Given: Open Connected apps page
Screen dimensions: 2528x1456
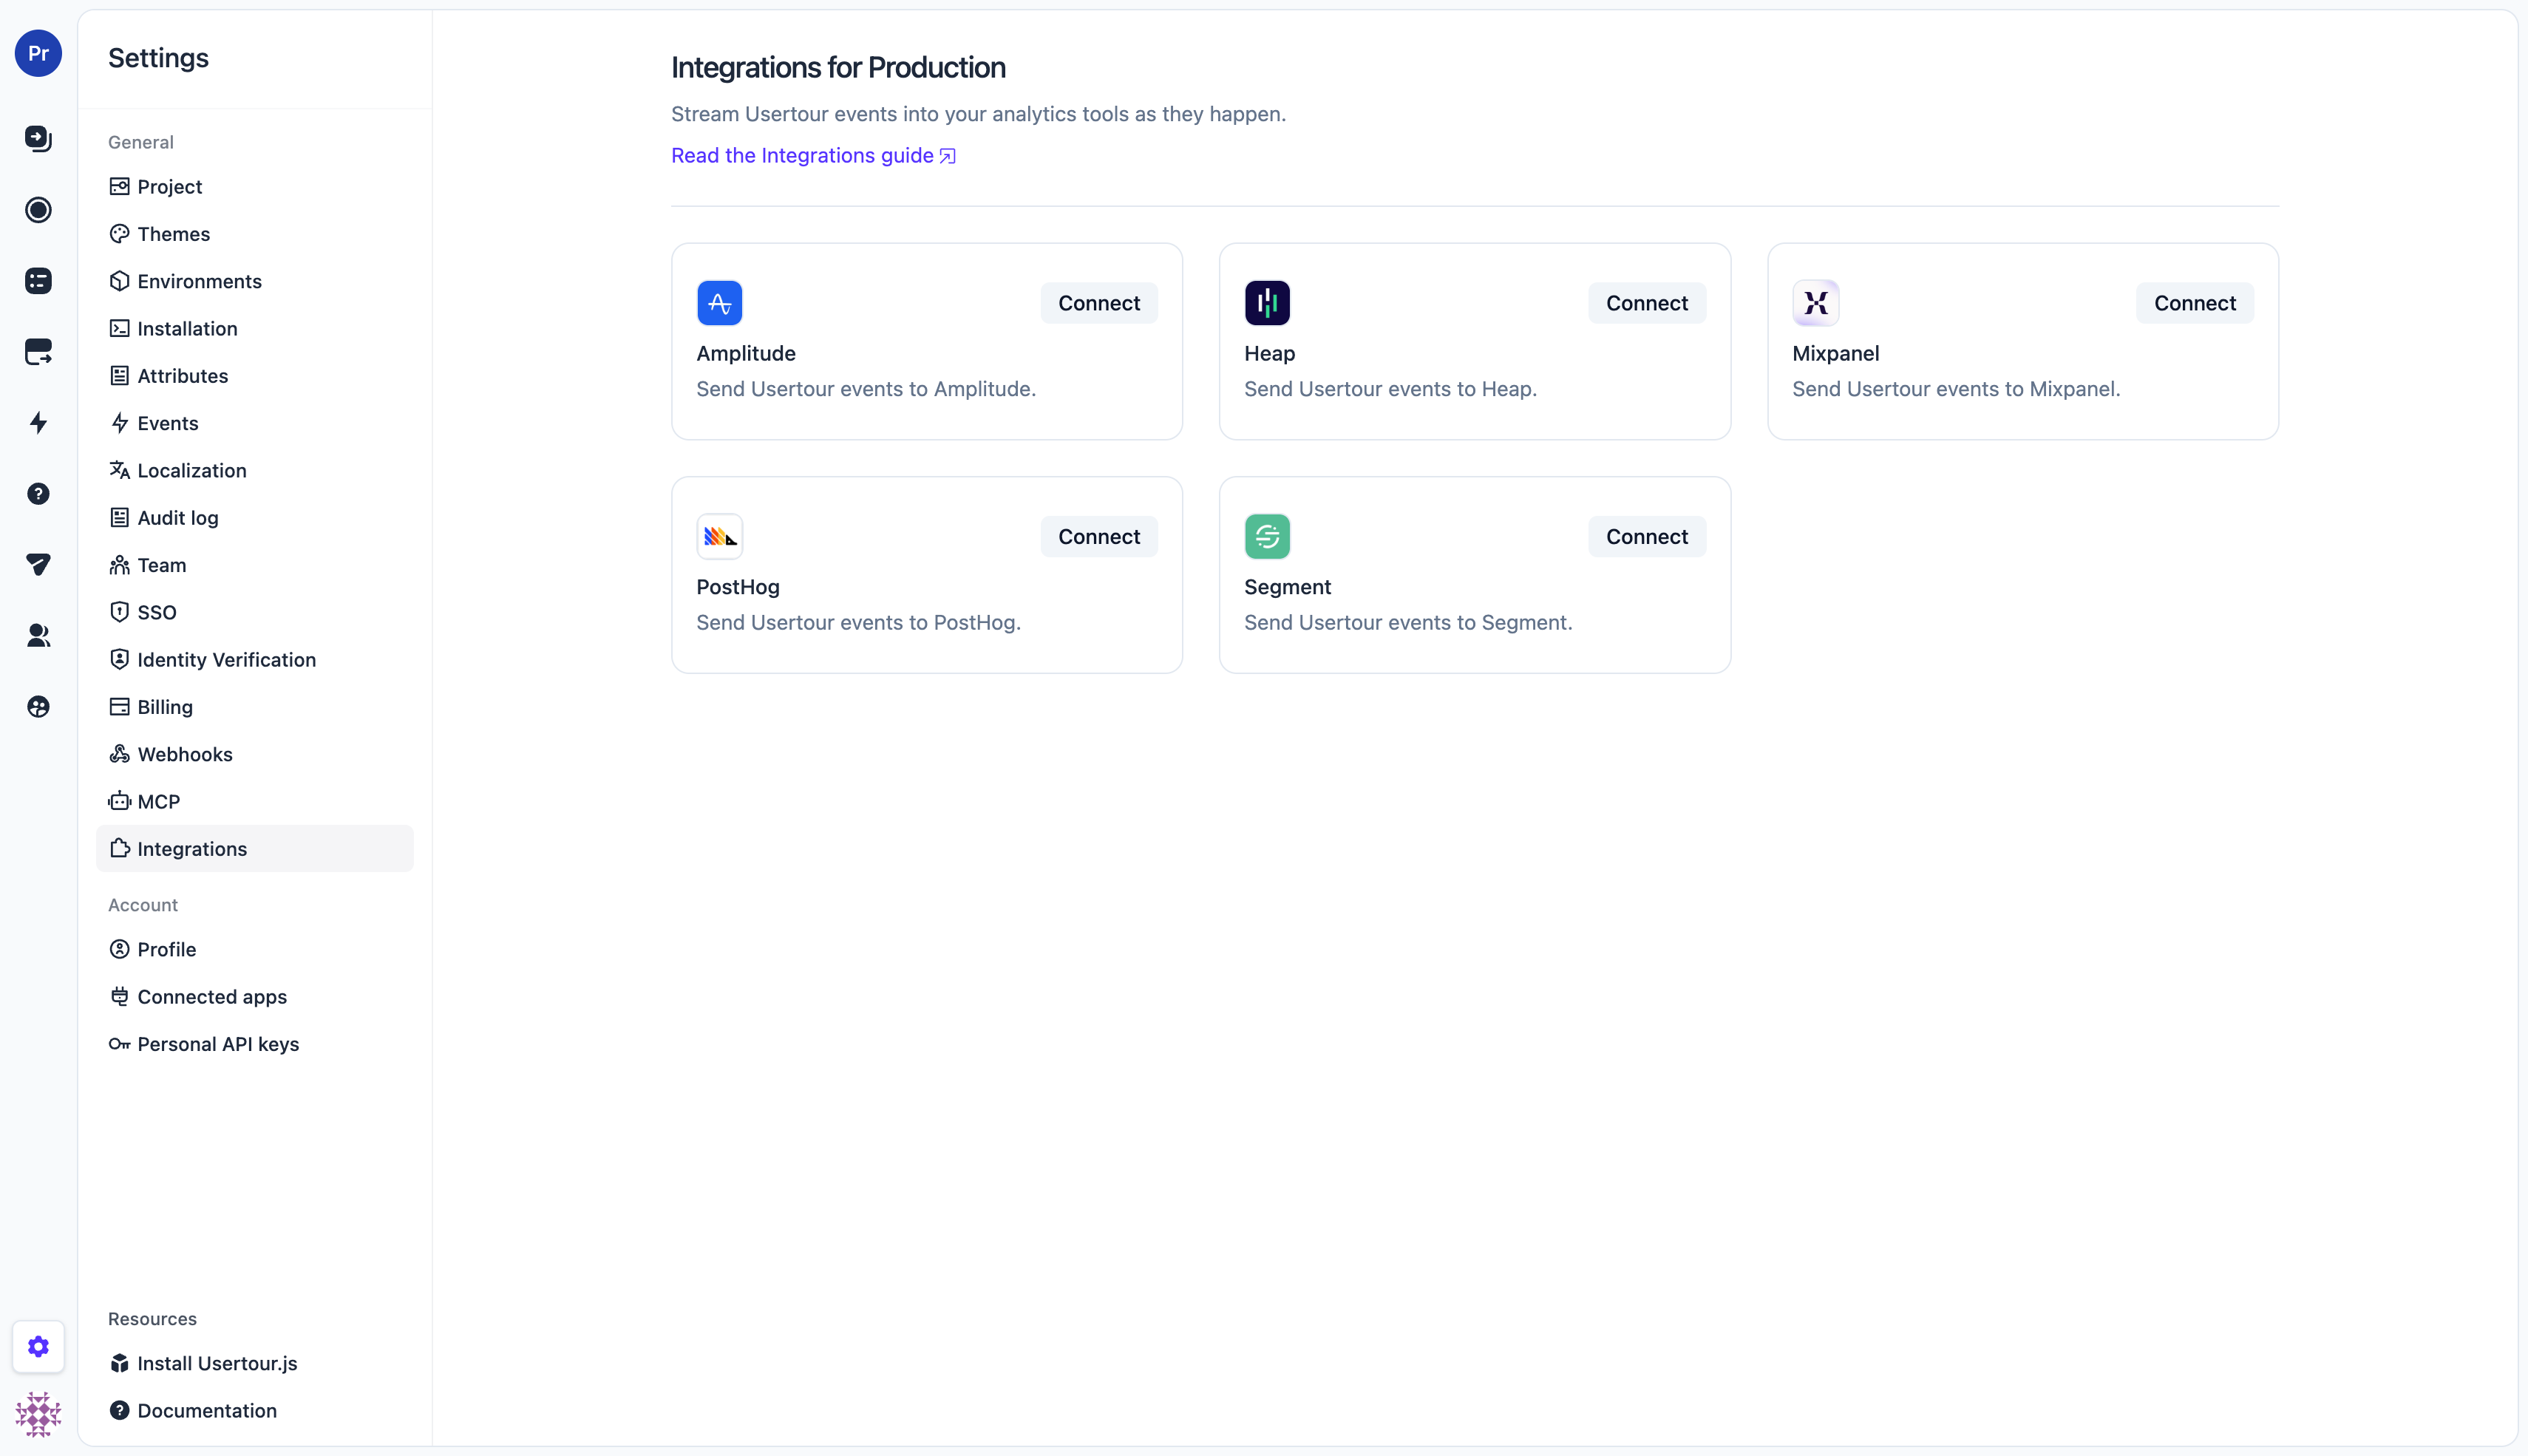Looking at the screenshot, I should coord(254,997).
